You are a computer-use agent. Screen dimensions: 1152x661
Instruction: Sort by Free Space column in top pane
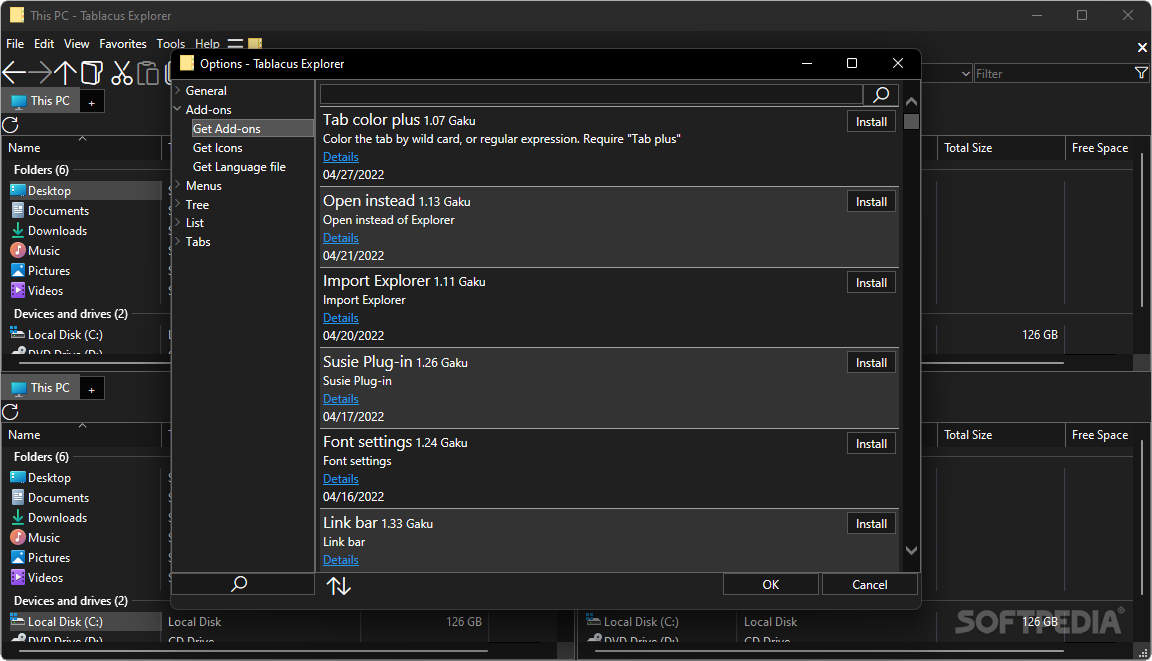pos(1100,148)
